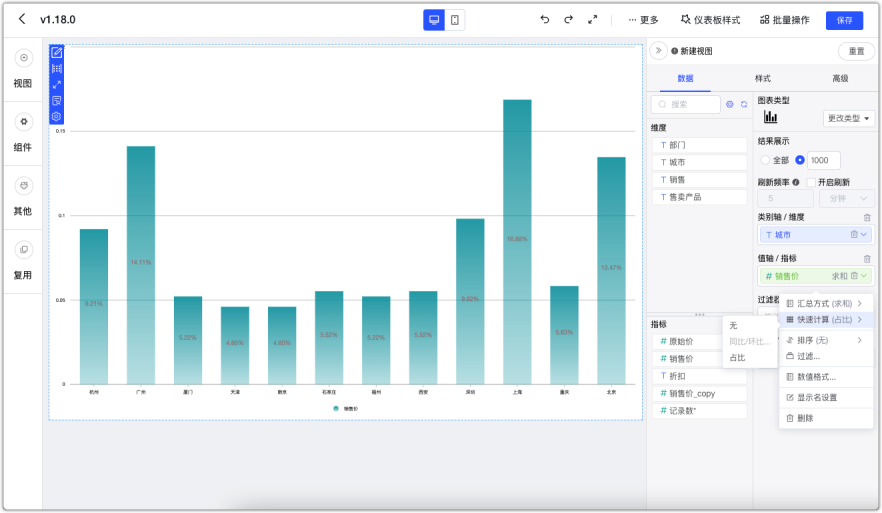Select the 销售价 metric in 指标 list
The height and width of the screenshot is (513, 882).
click(x=687, y=359)
